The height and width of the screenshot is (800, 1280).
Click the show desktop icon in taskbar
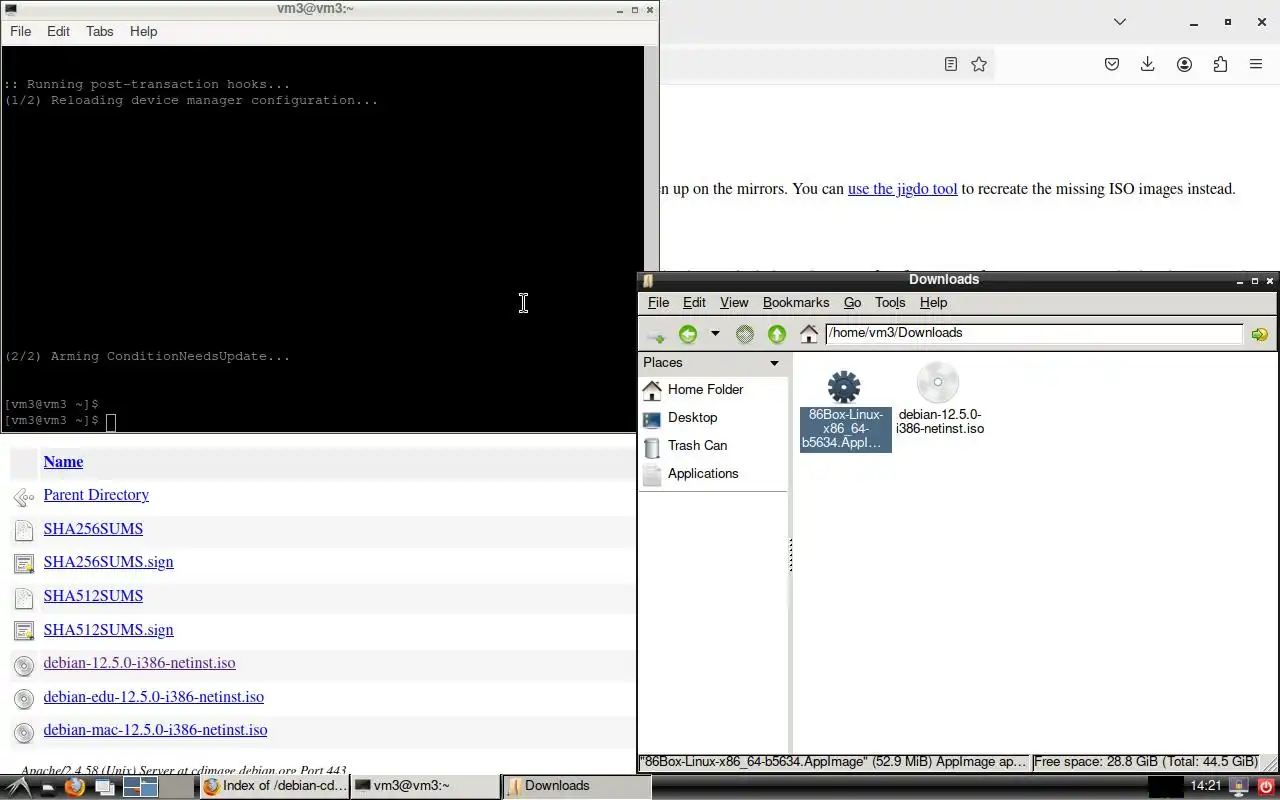104,787
